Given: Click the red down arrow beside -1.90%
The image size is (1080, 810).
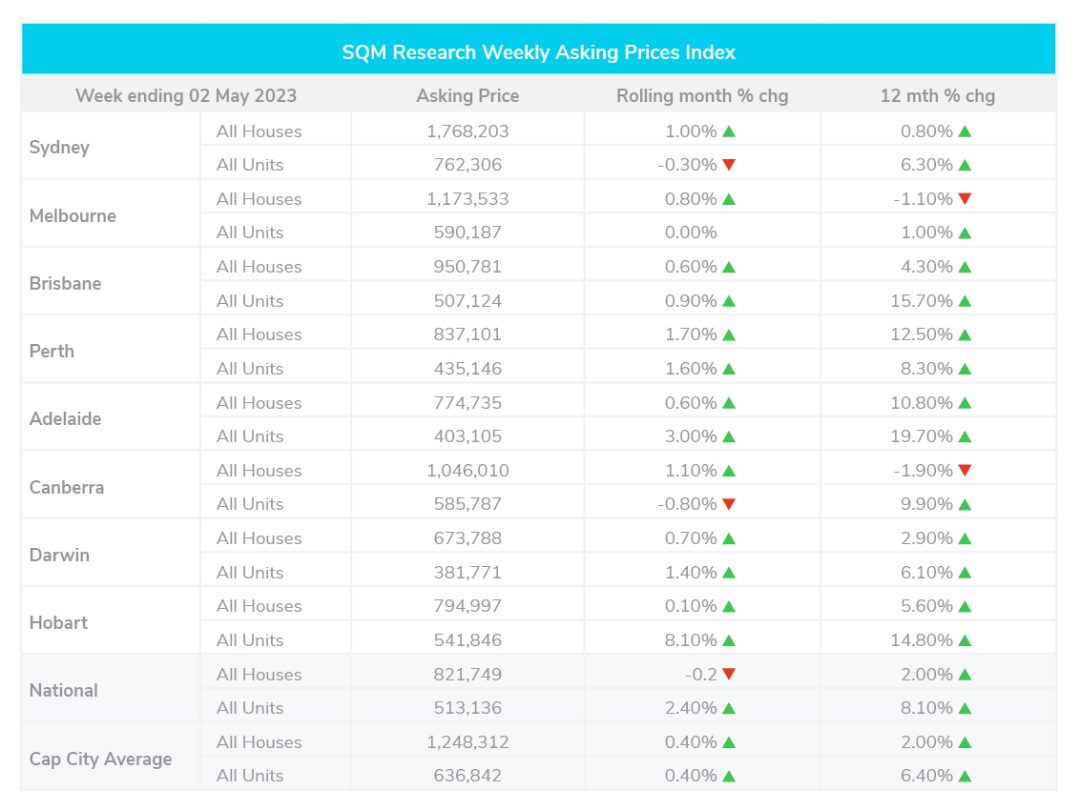Looking at the screenshot, I should (x=964, y=470).
